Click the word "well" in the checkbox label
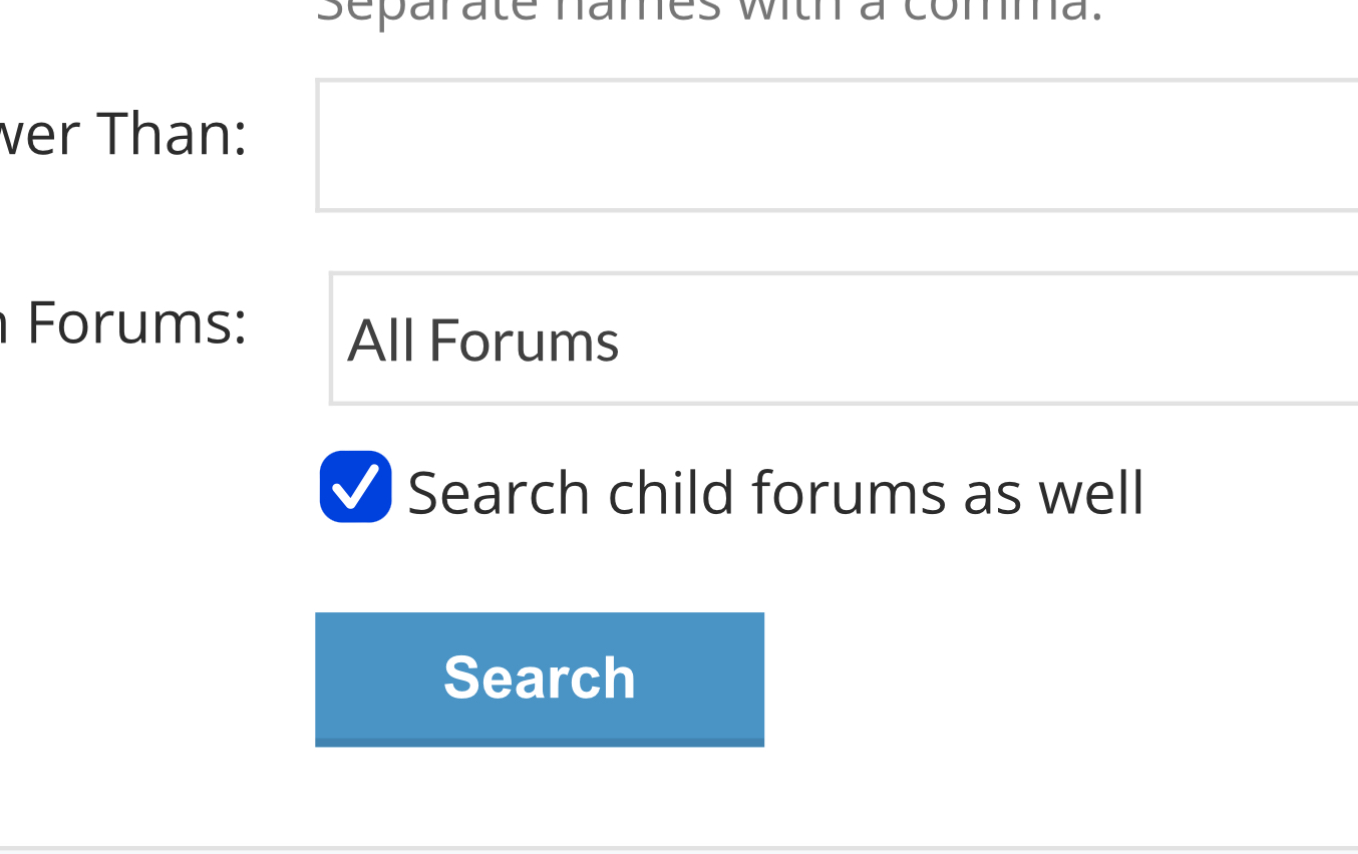This screenshot has width=1358, height=854. 1091,492
